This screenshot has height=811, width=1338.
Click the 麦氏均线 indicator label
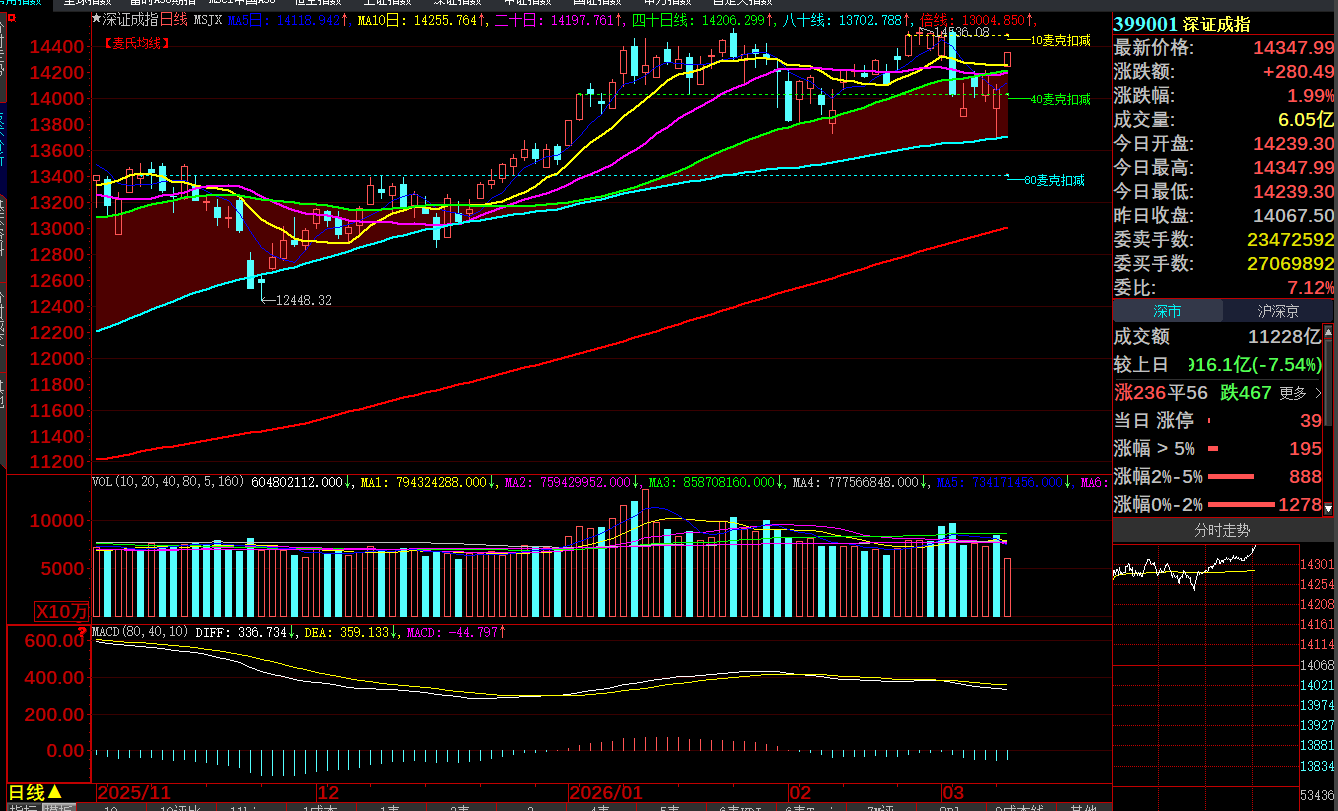(x=136, y=43)
